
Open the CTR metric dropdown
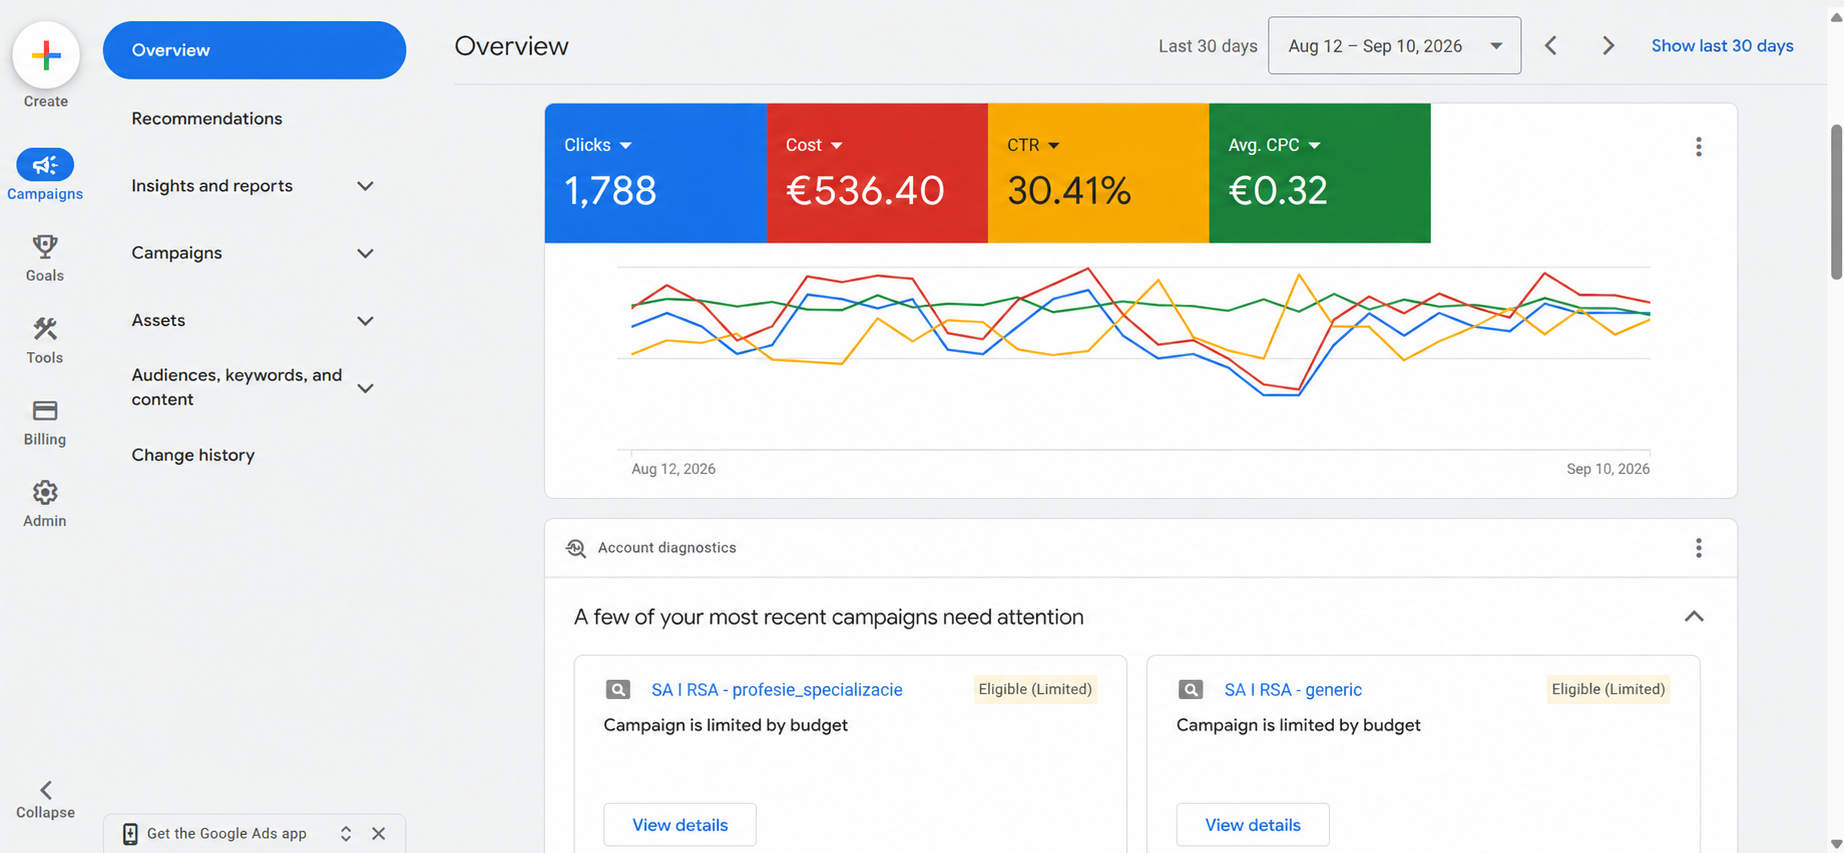(x=1054, y=146)
